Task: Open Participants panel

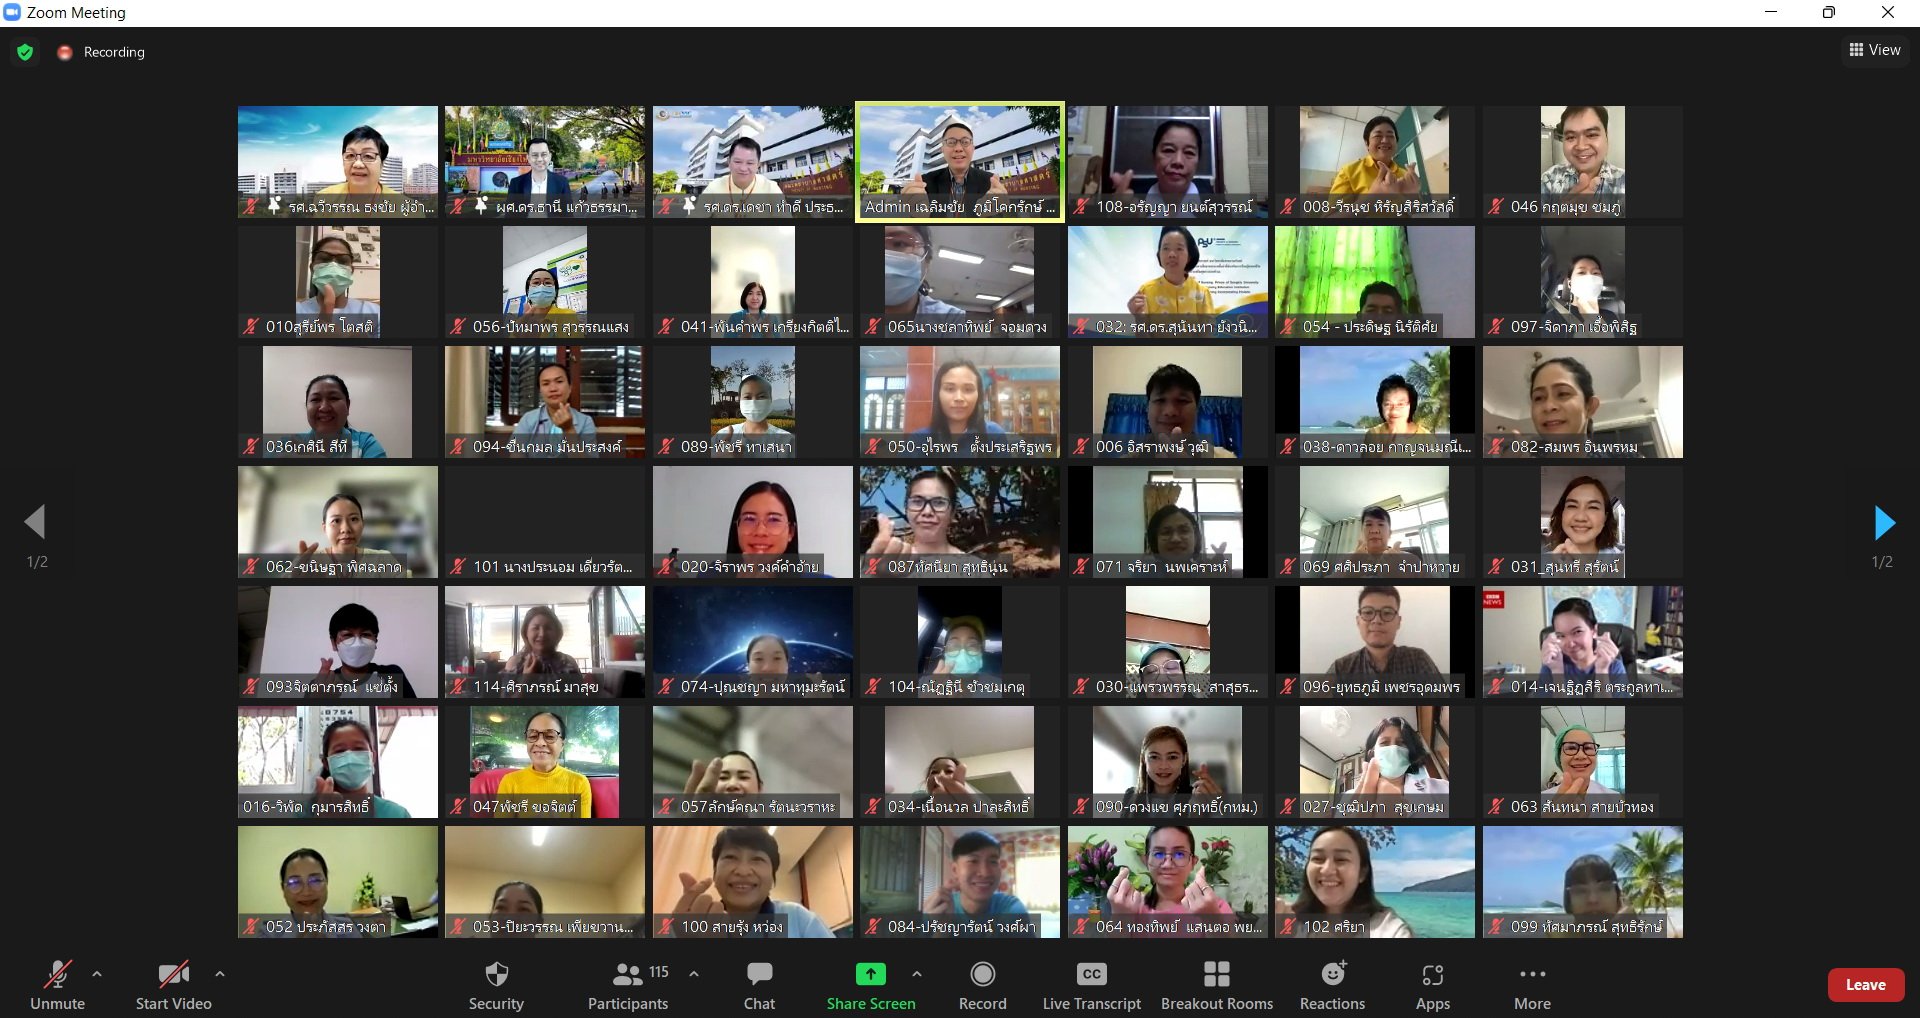Action: point(628,985)
